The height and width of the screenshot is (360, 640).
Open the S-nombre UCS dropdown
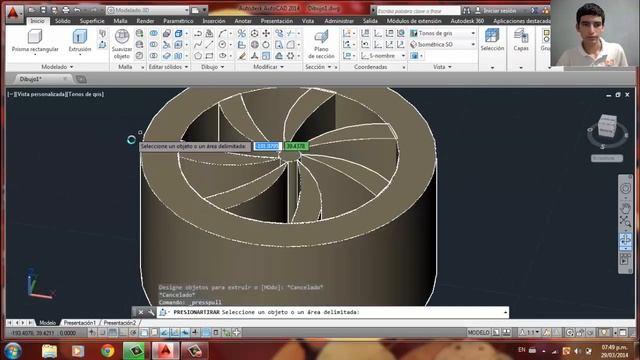383,56
